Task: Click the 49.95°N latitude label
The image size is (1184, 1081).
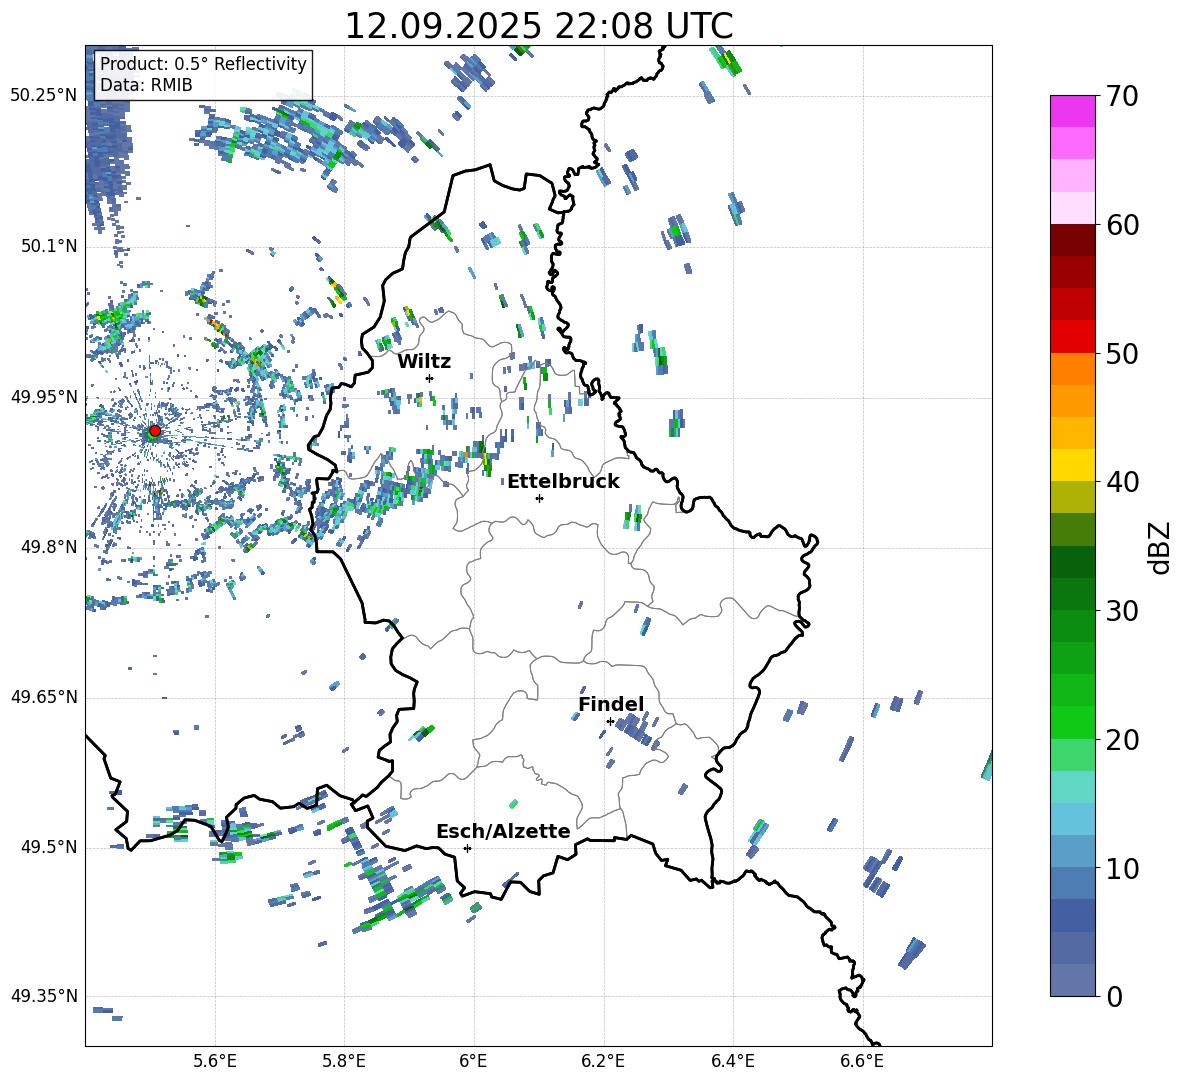Action: pos(43,396)
